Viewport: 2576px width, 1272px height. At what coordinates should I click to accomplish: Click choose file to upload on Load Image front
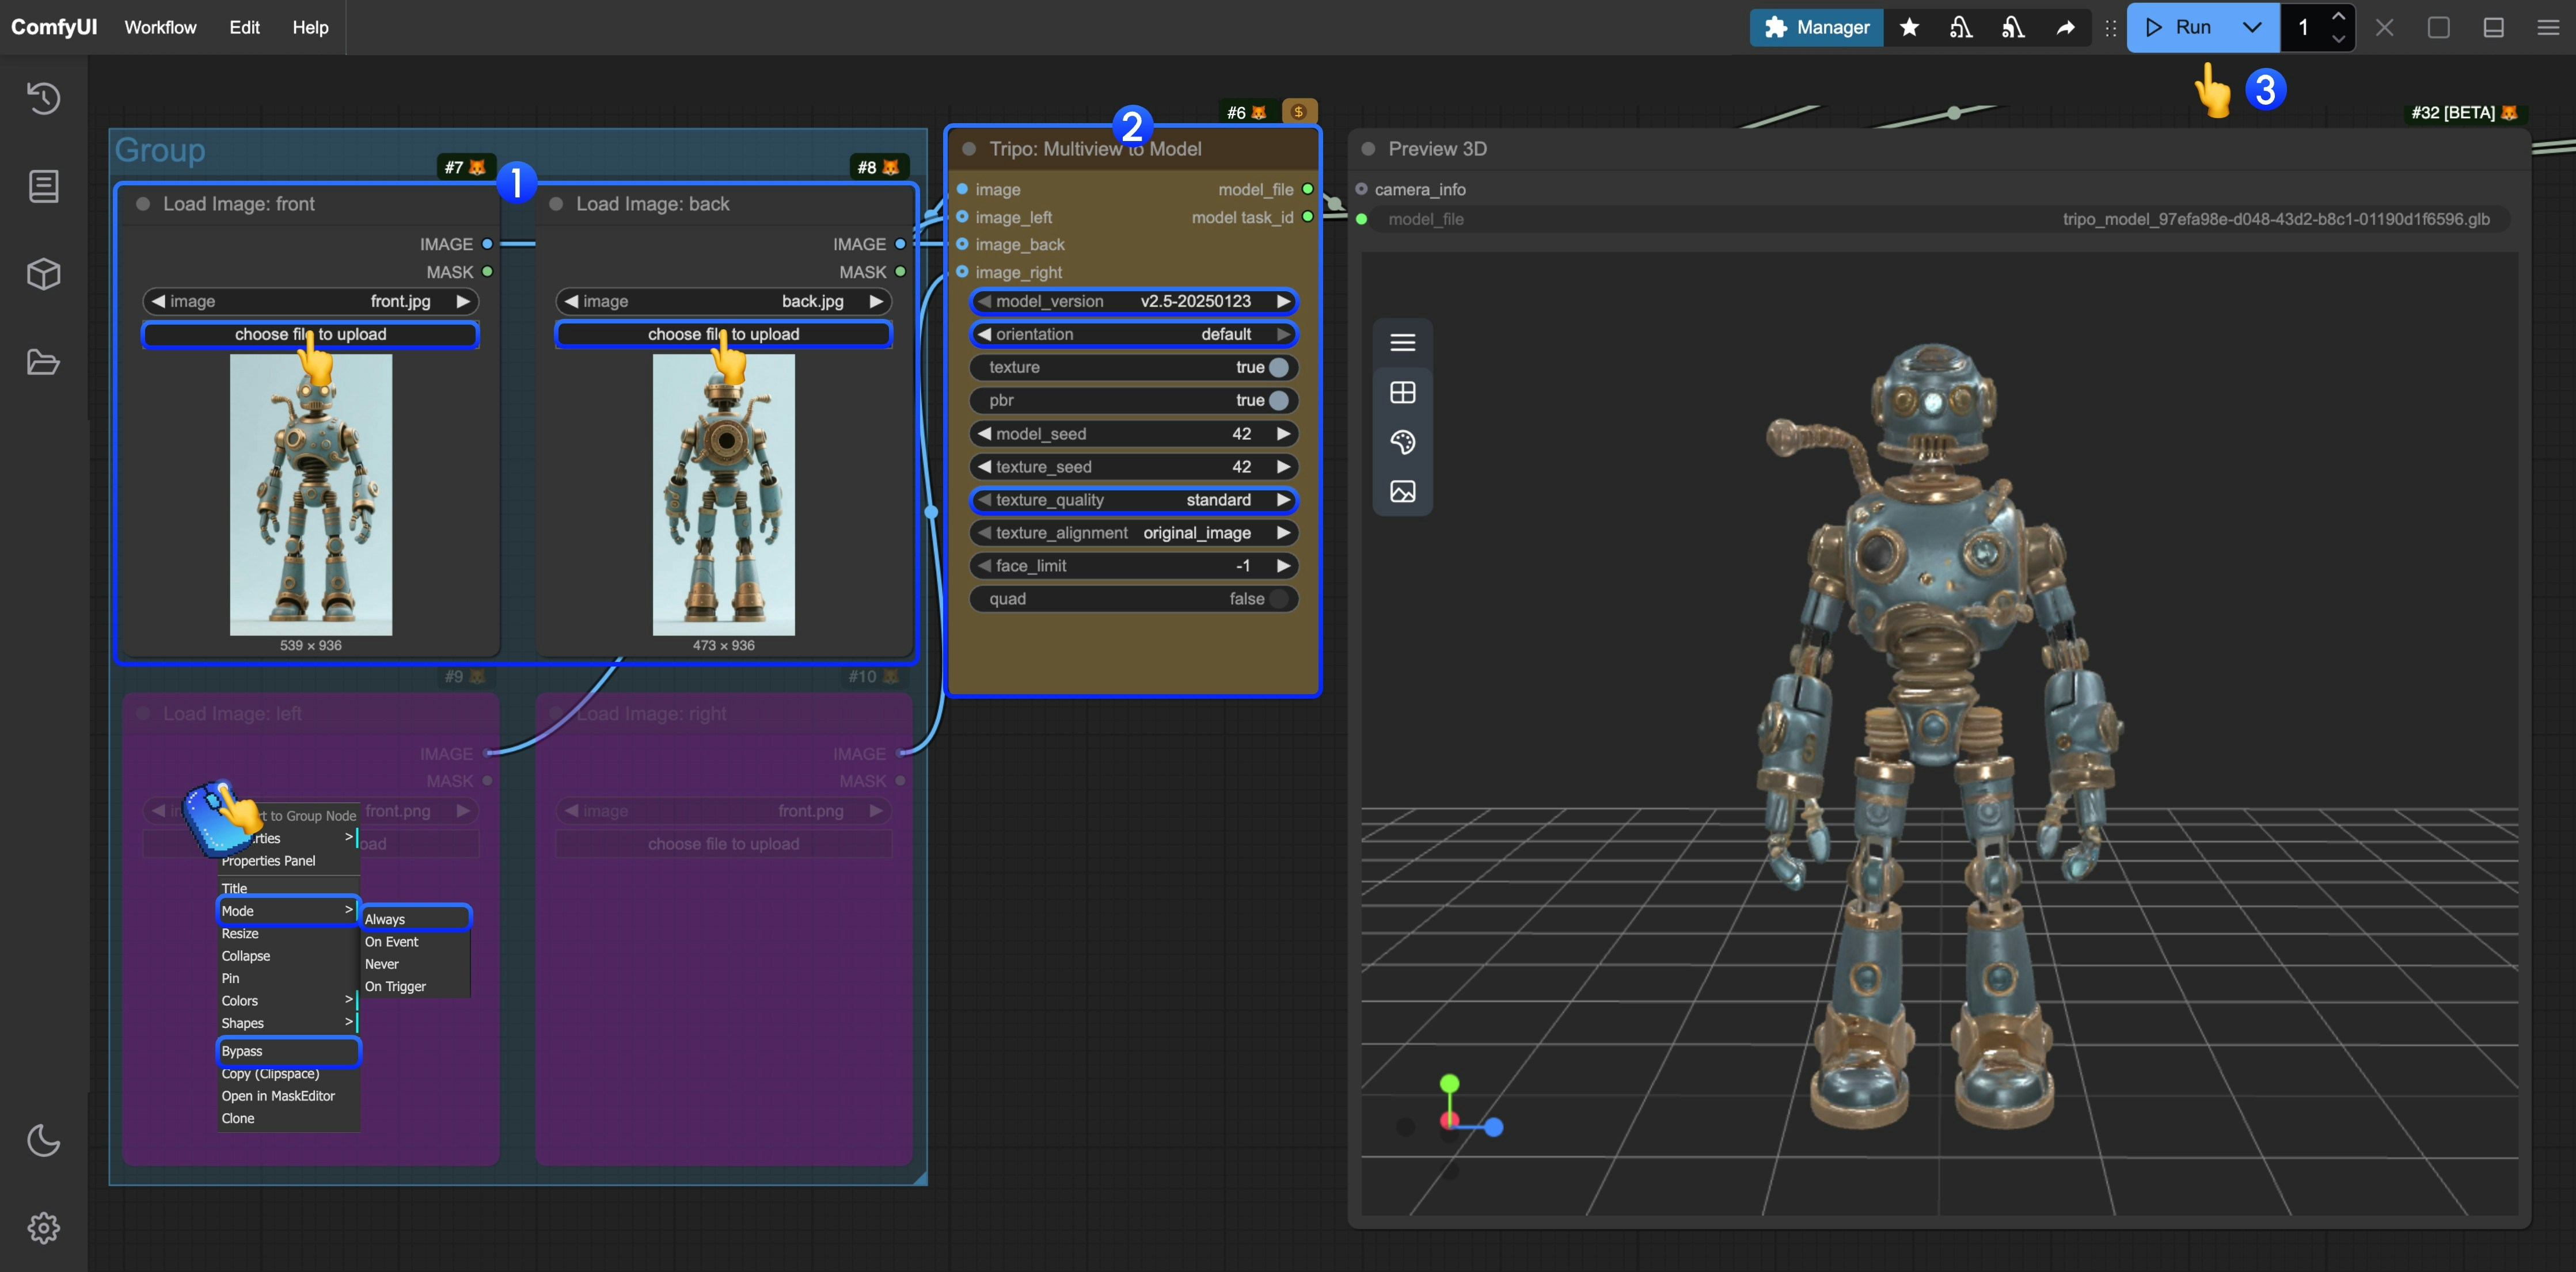311,334
